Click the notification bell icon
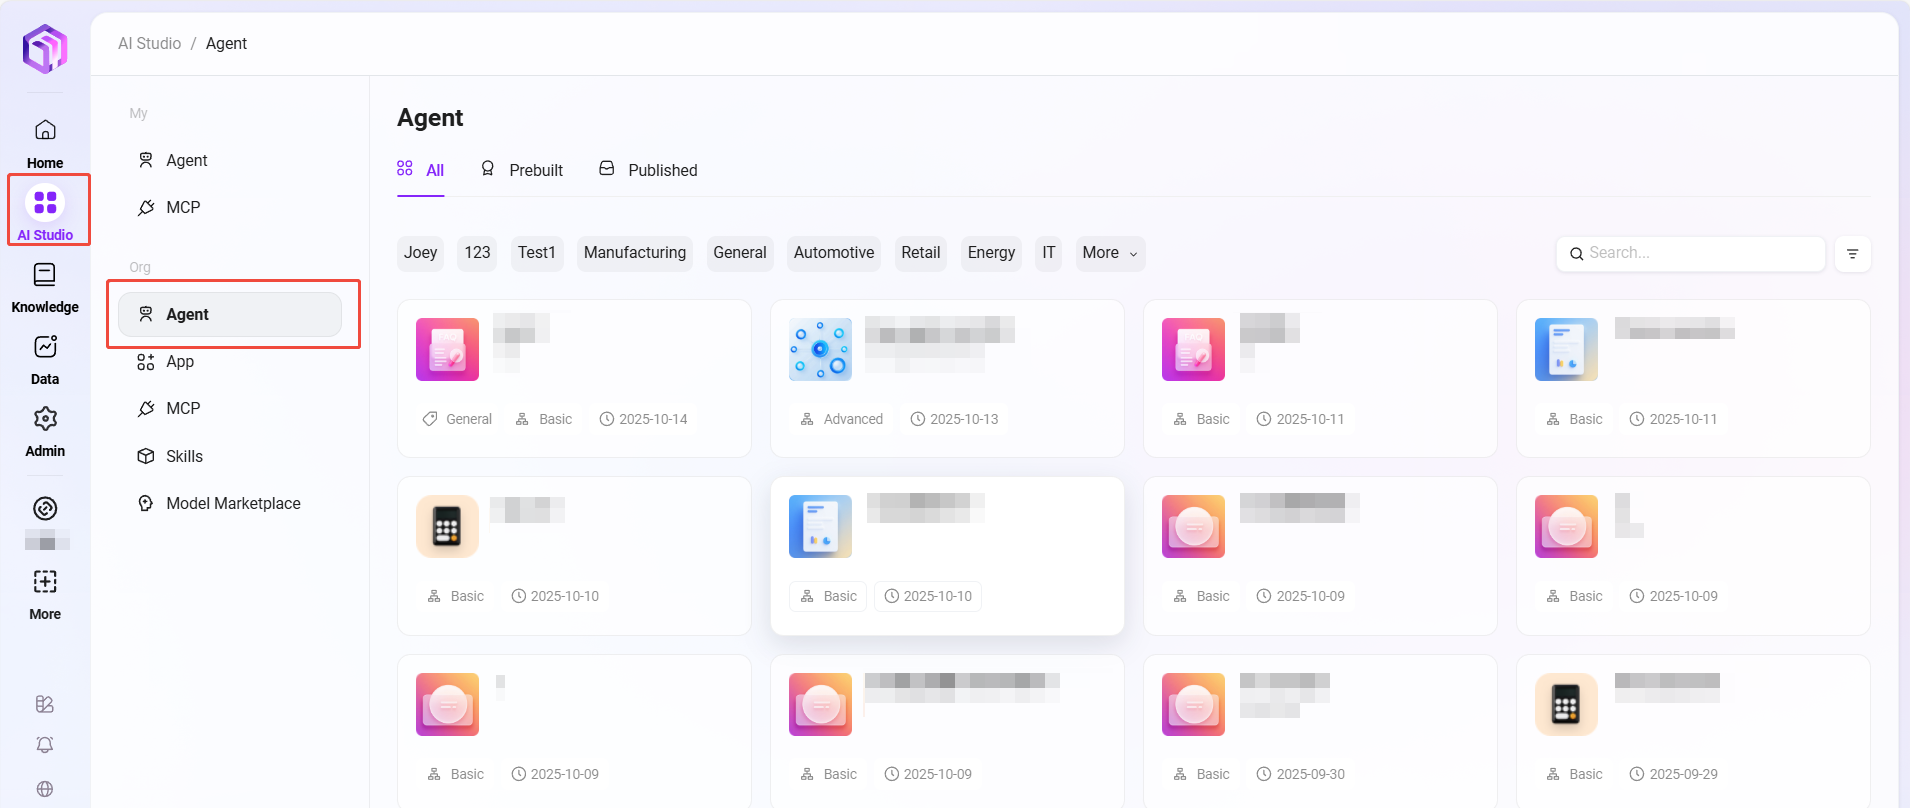This screenshot has width=1910, height=808. 45,745
